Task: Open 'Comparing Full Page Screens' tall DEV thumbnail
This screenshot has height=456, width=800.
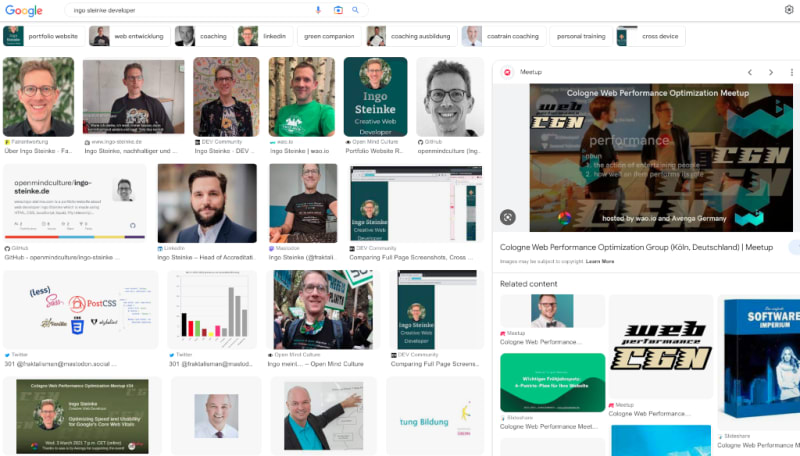Action: click(x=437, y=310)
